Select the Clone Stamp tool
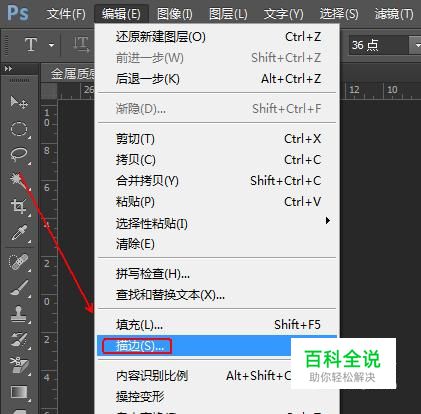This screenshot has width=421, height=414. (19, 314)
